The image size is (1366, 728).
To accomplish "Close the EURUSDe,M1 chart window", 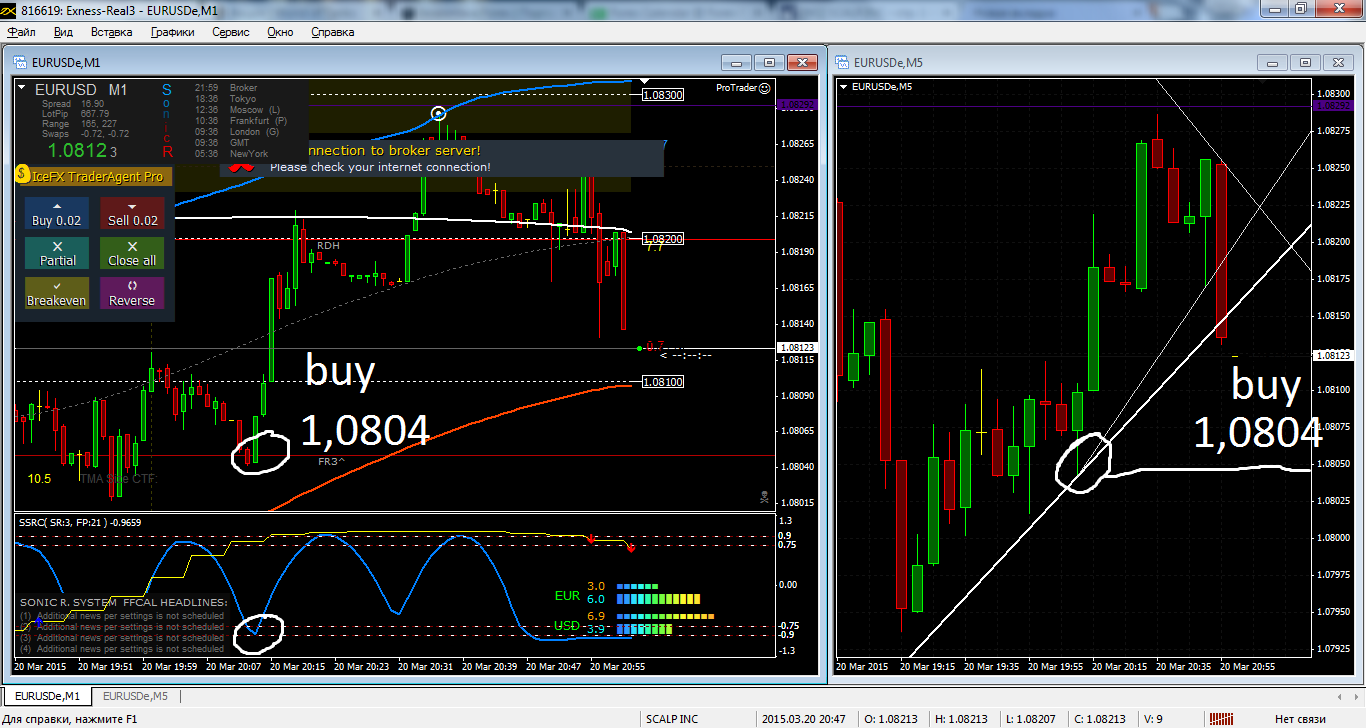I will coord(802,62).
